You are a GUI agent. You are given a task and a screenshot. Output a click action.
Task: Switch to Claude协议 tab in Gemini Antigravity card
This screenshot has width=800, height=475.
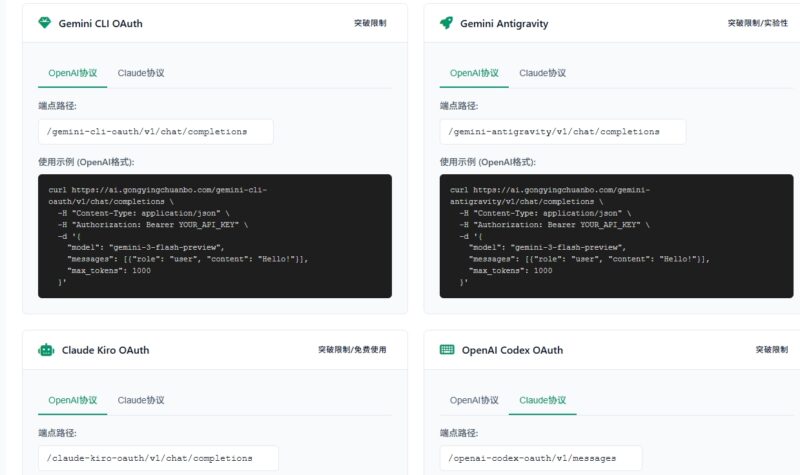(x=542, y=73)
